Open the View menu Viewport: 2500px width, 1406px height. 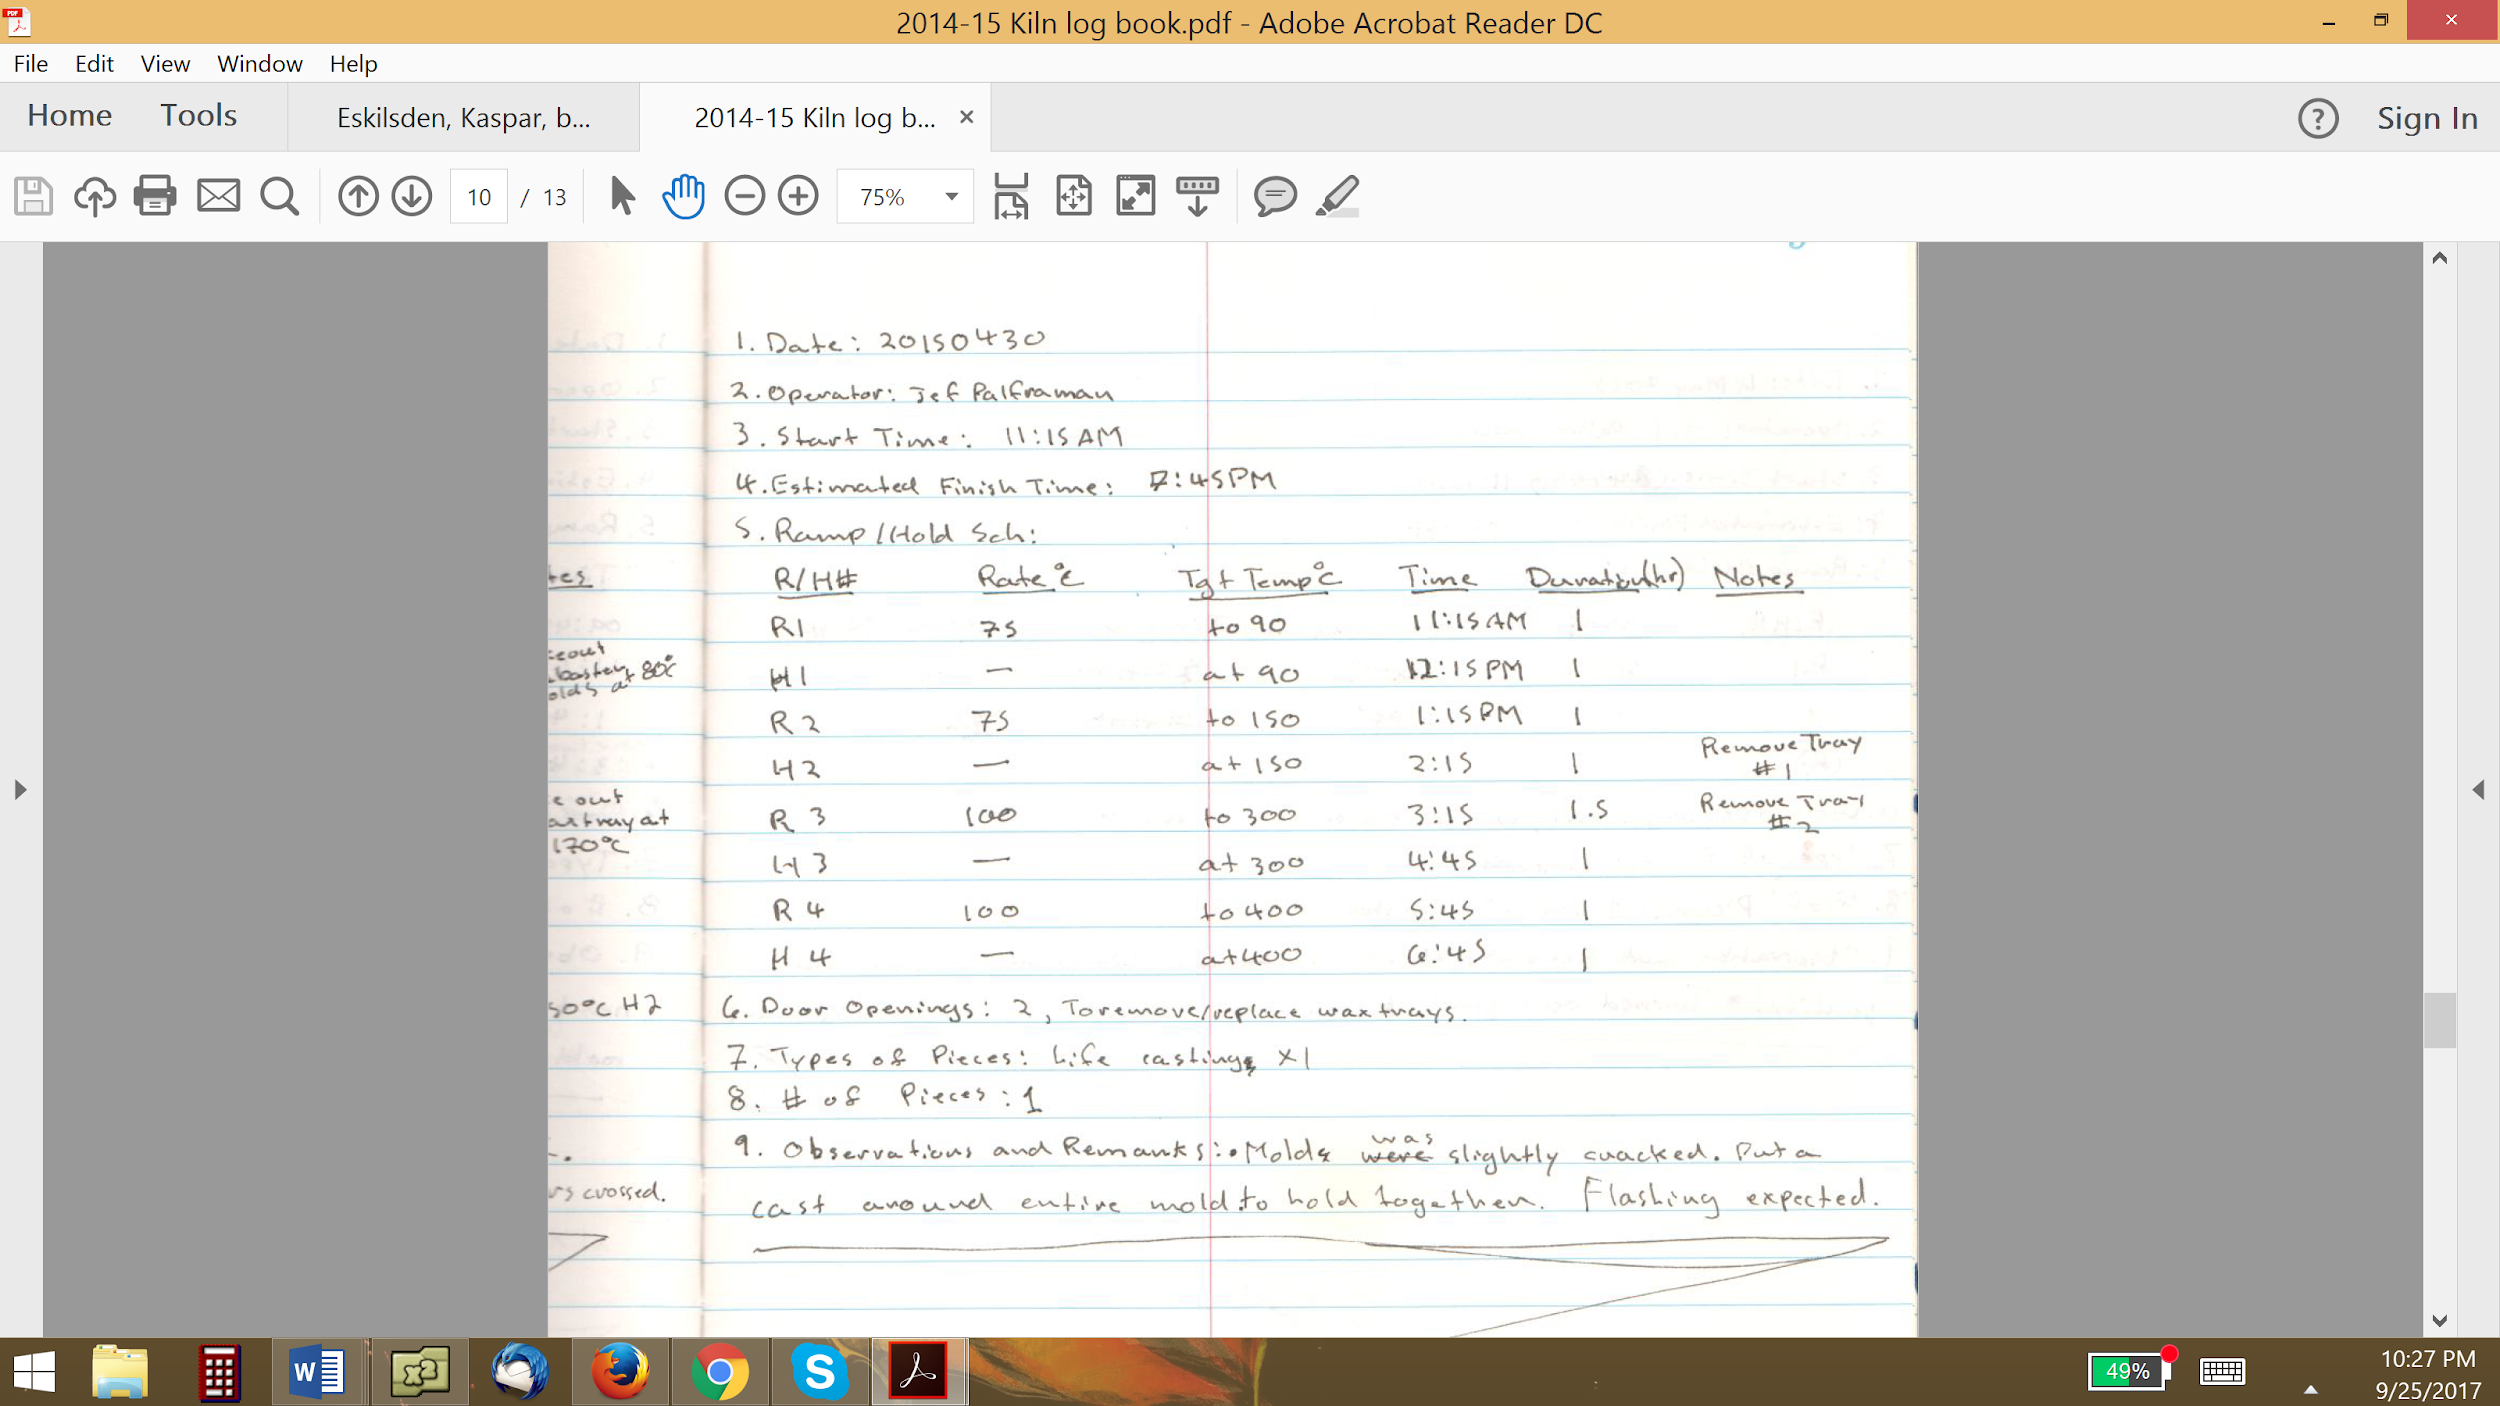coord(165,64)
